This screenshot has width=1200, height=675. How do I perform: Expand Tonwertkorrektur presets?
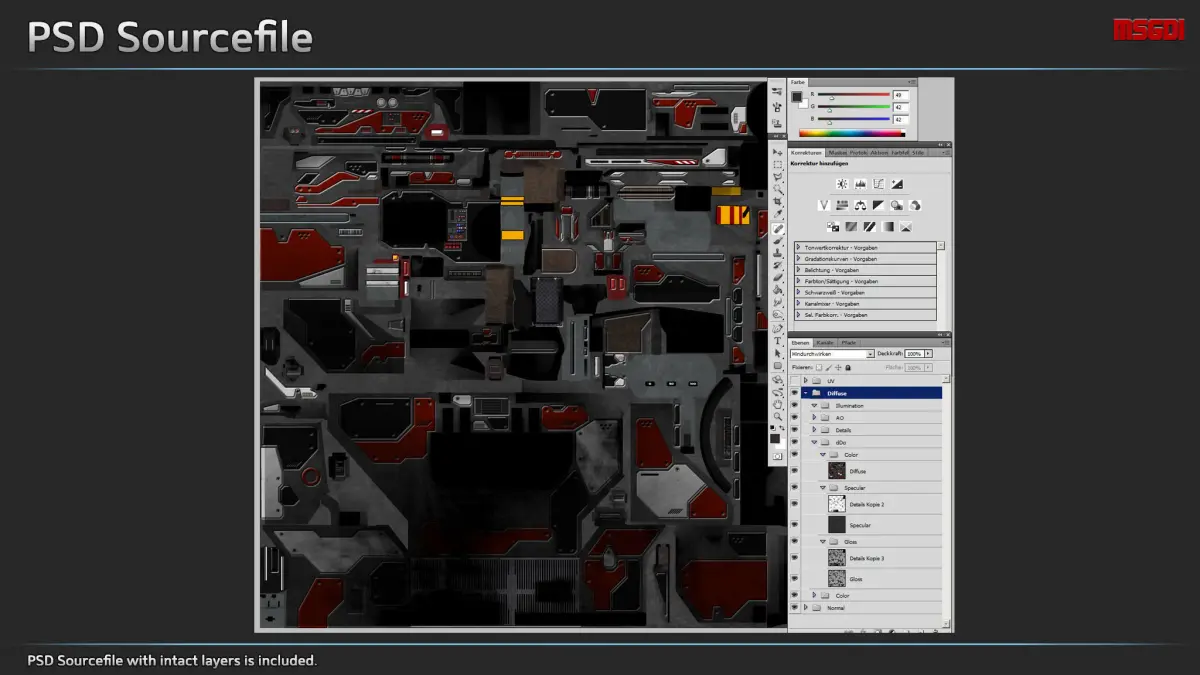[798, 247]
